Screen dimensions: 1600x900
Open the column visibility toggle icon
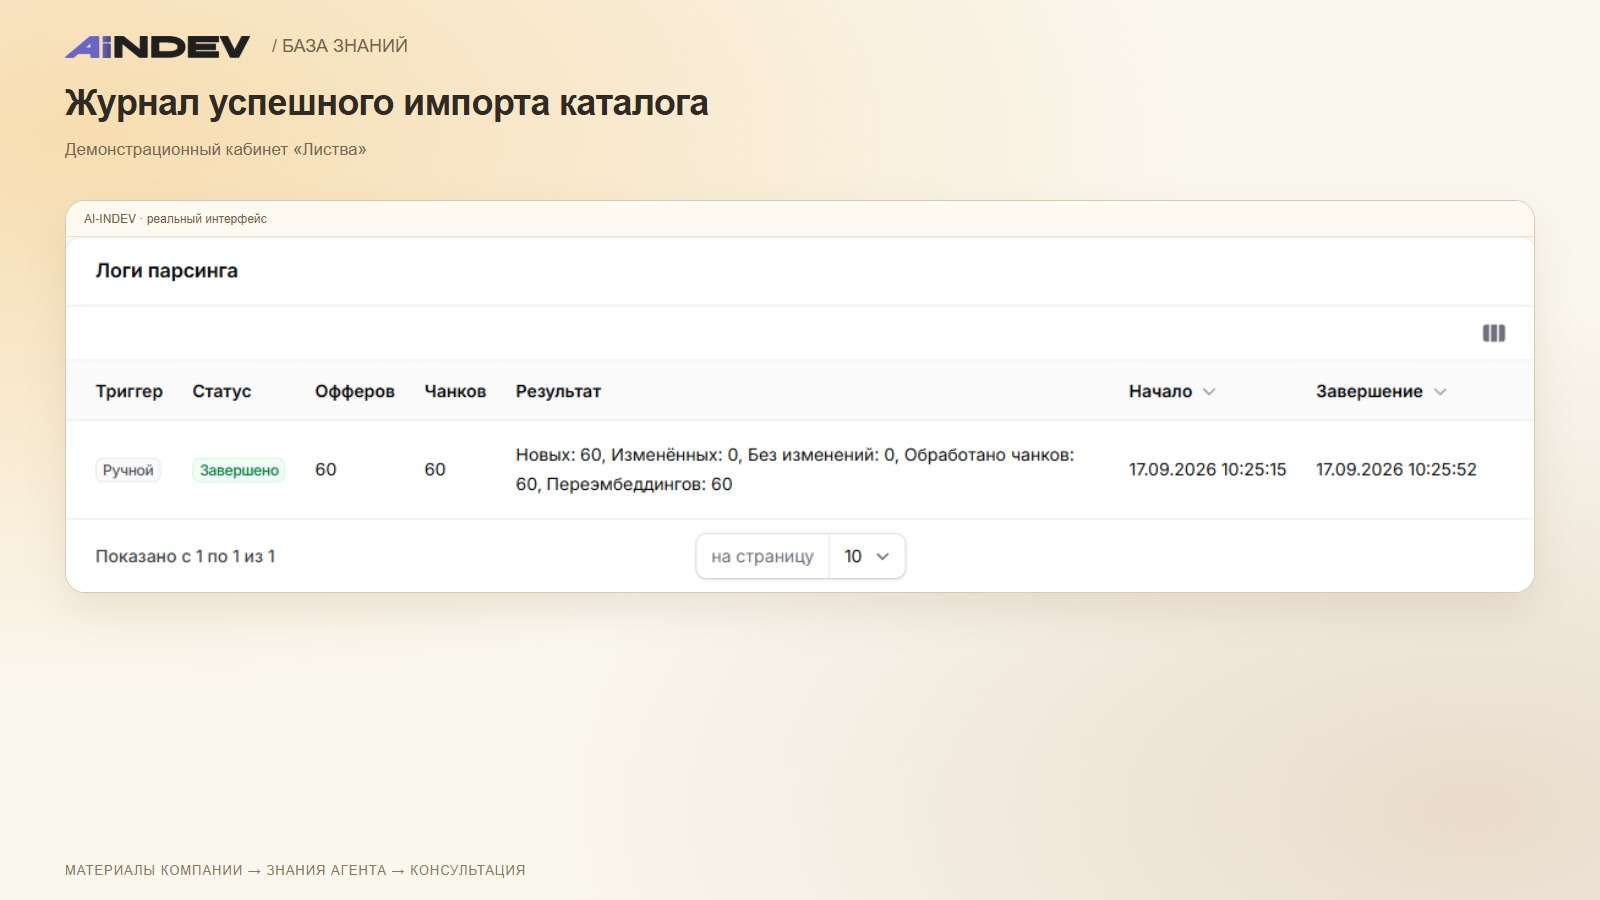[x=1493, y=333]
